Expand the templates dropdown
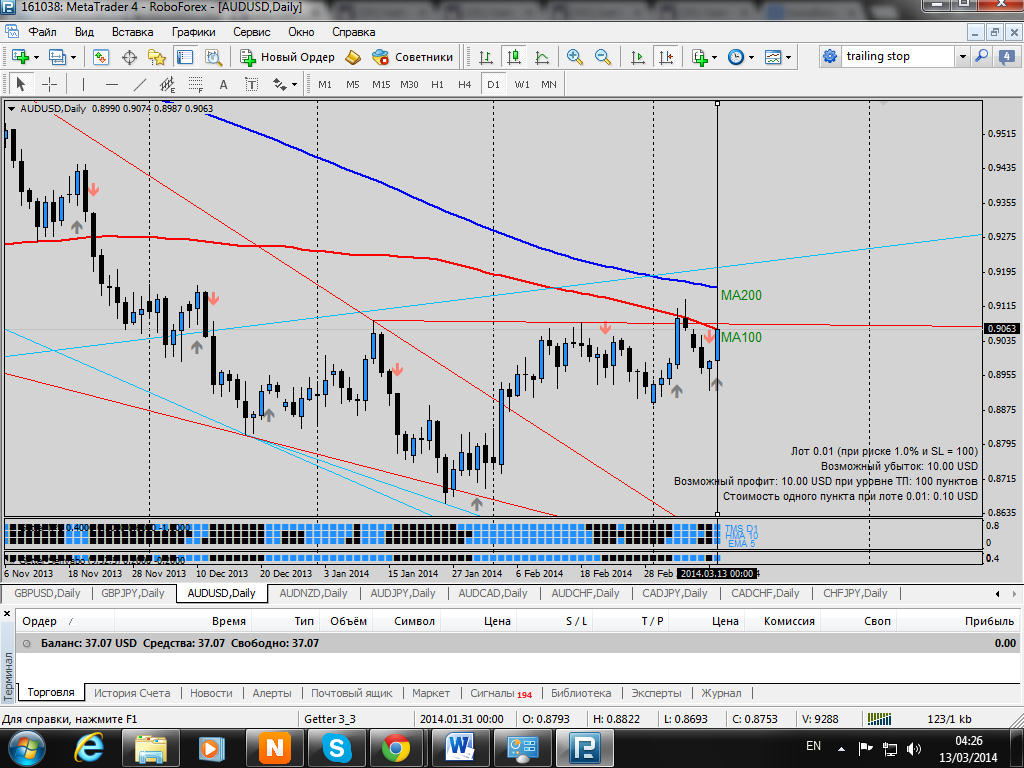 coord(788,57)
